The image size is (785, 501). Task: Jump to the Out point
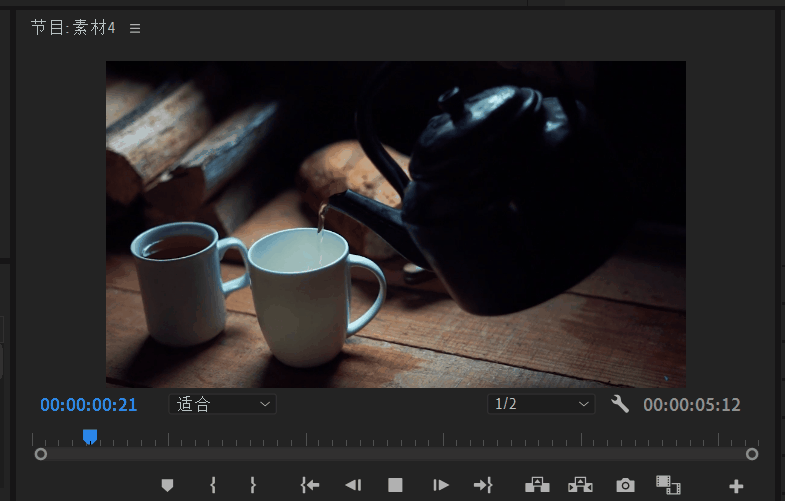pyautogui.click(x=483, y=485)
